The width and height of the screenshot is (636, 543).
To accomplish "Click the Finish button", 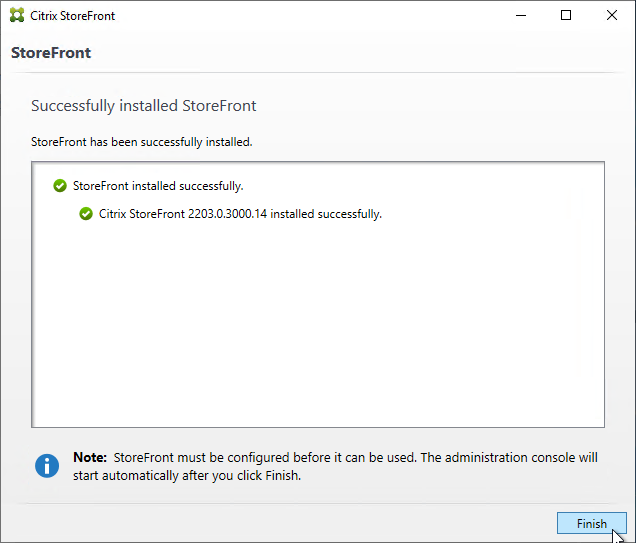I will pyautogui.click(x=591, y=523).
